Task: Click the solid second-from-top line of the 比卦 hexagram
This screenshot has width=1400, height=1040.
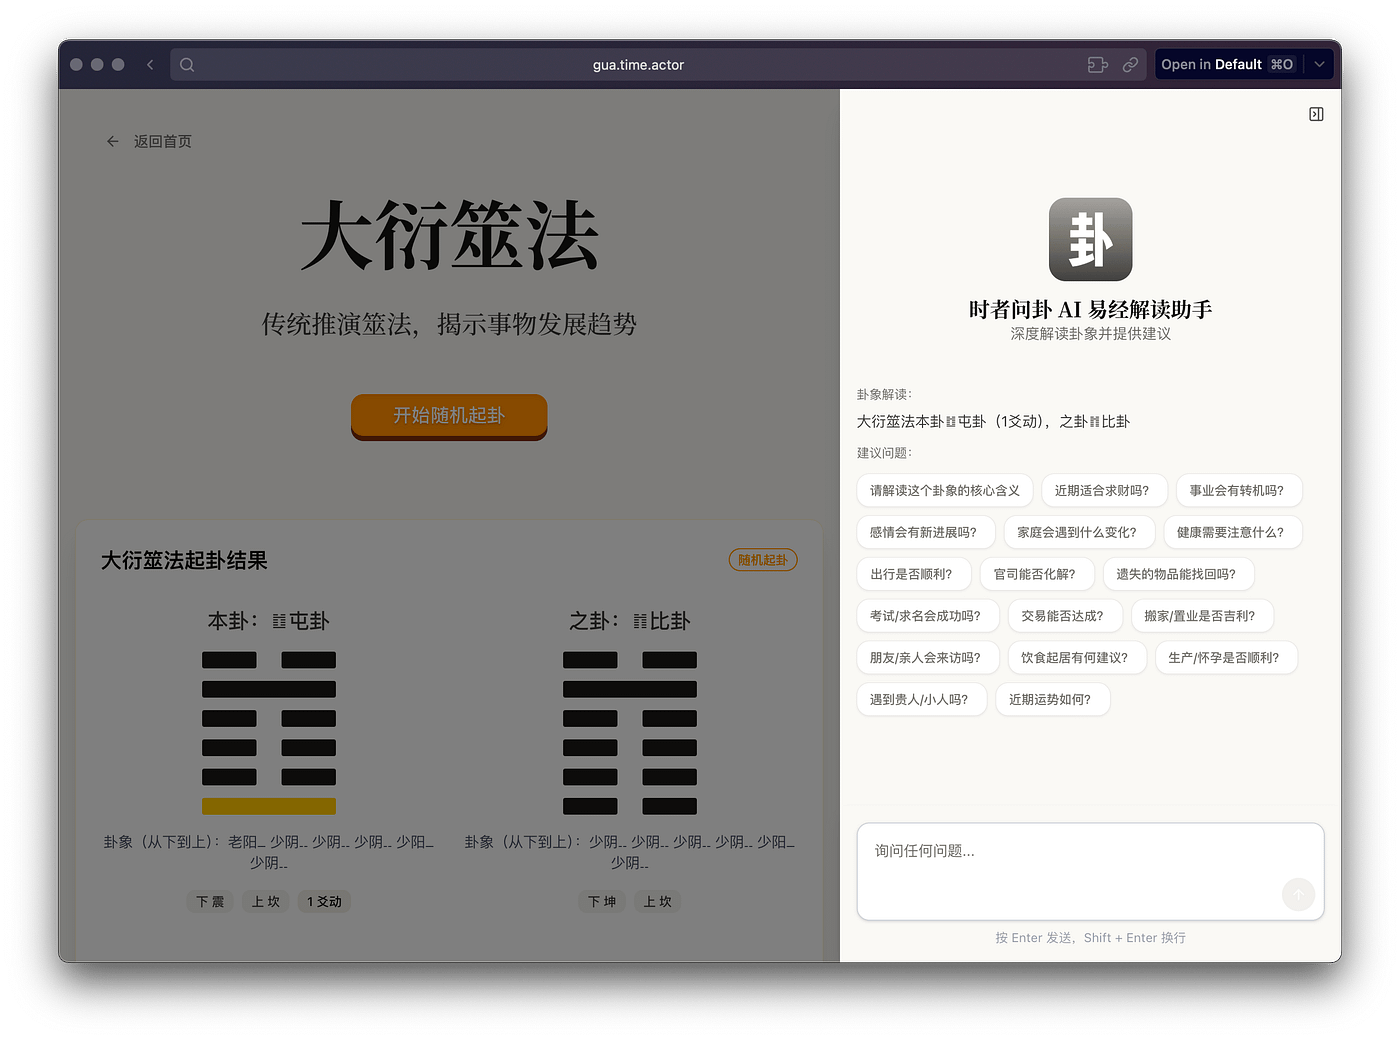Action: [630, 689]
